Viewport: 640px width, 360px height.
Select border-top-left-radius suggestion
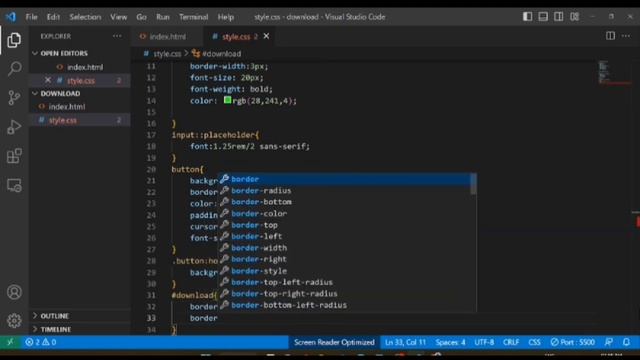tap(344, 282)
